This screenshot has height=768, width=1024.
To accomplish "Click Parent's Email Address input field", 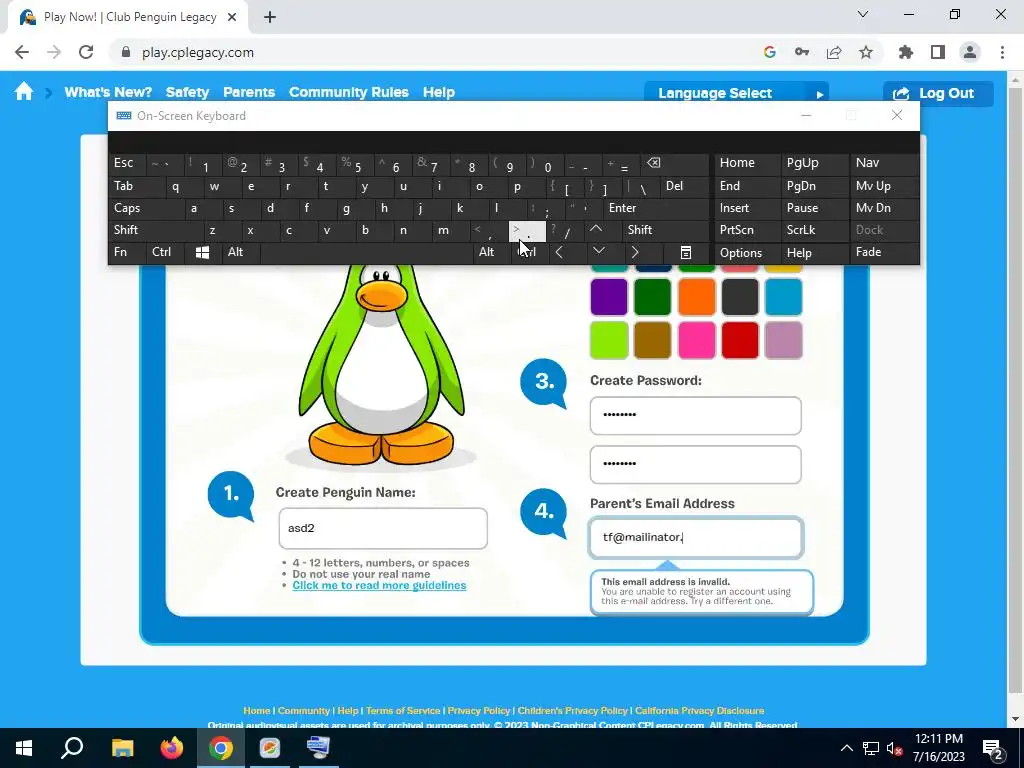I will pyautogui.click(x=696, y=537).
